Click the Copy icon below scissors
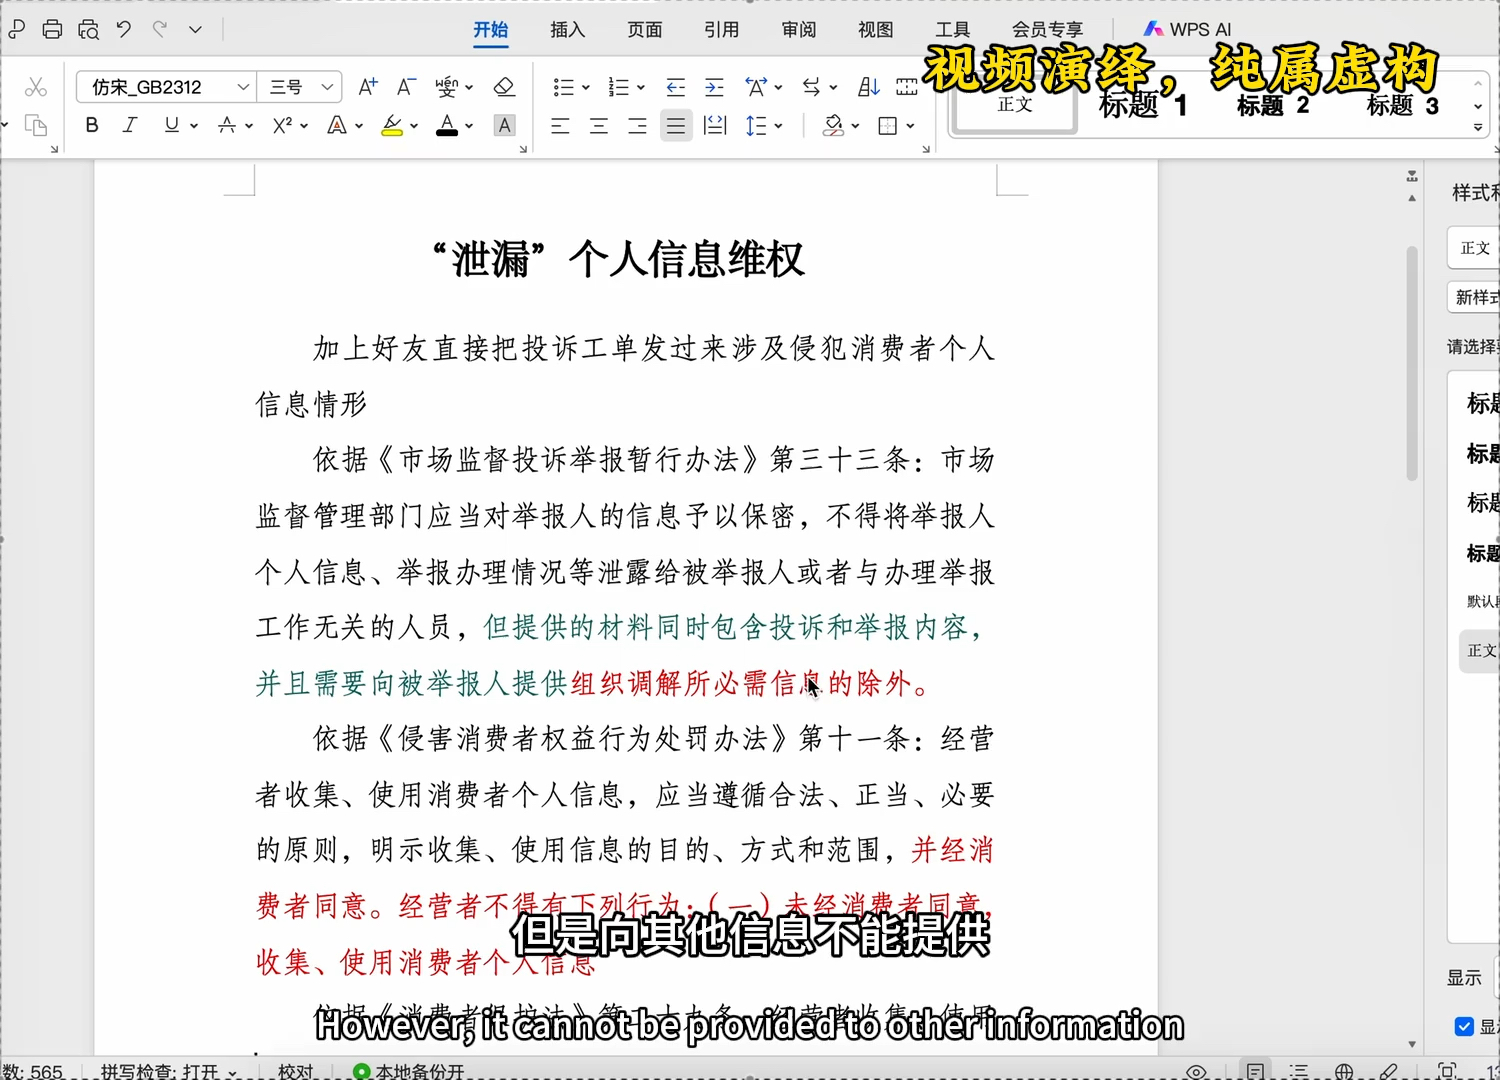 click(36, 125)
